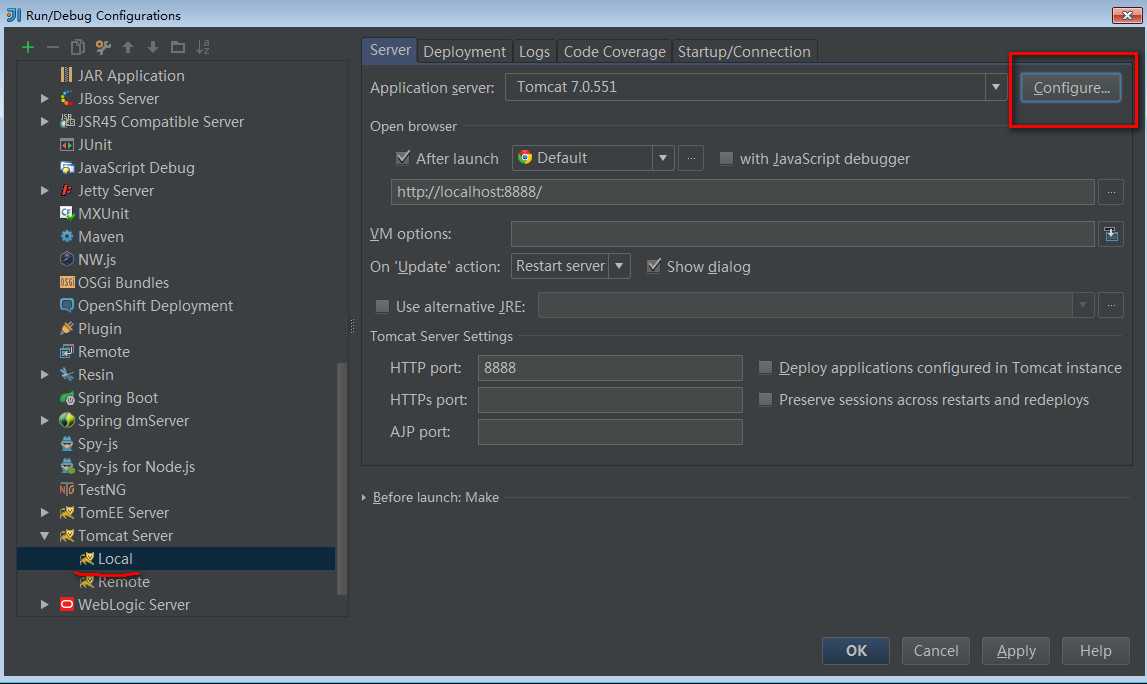
Task: Enable with JavaScript debugger checkbox
Action: [726, 158]
